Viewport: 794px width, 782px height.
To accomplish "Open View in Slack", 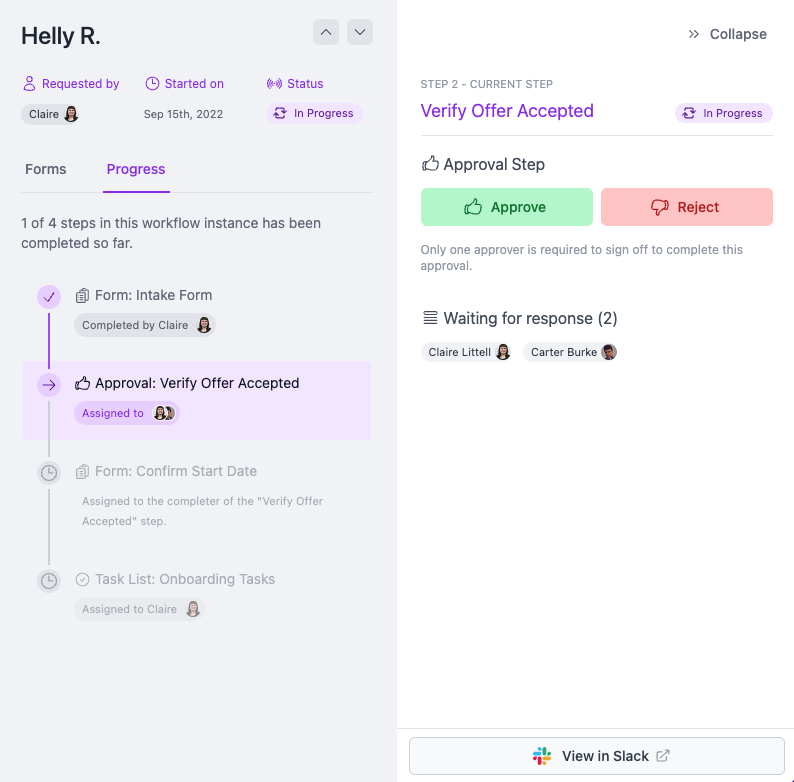I will (x=597, y=756).
